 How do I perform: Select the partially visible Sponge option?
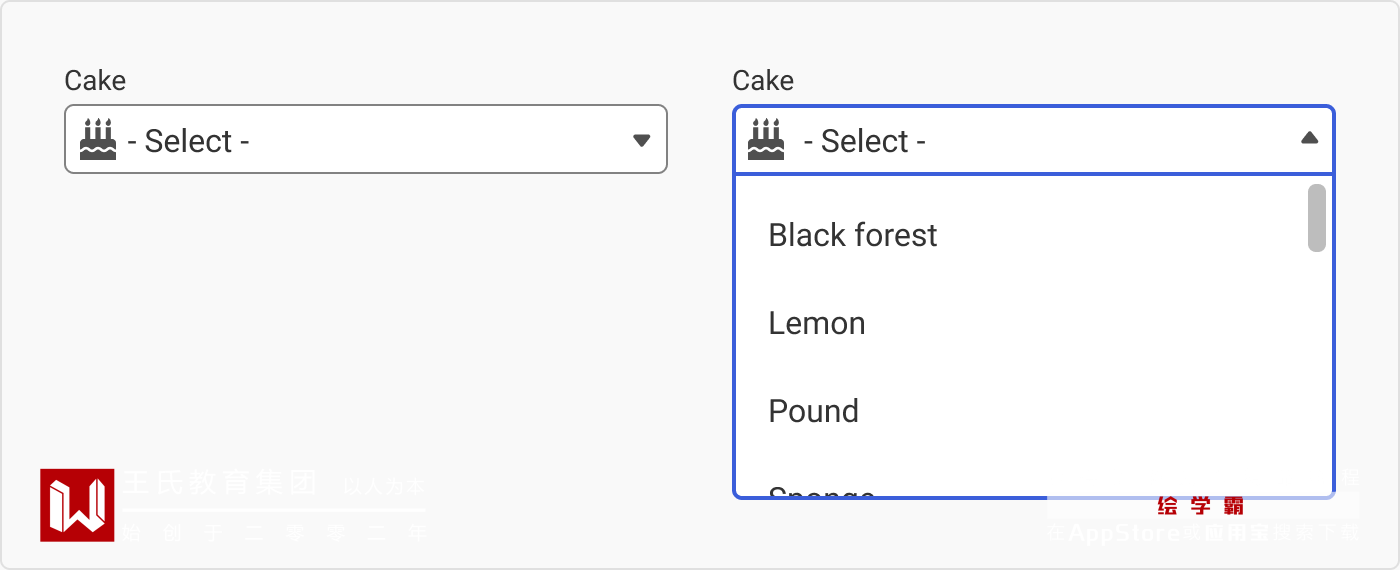point(821,491)
